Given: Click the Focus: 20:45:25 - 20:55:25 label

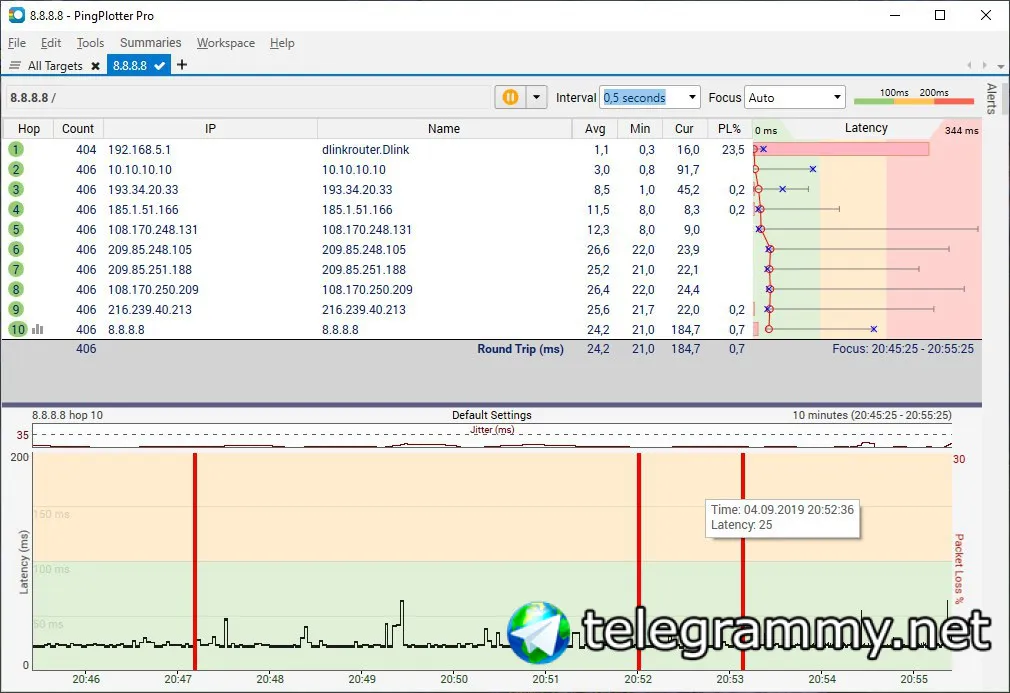Looking at the screenshot, I should point(903,348).
